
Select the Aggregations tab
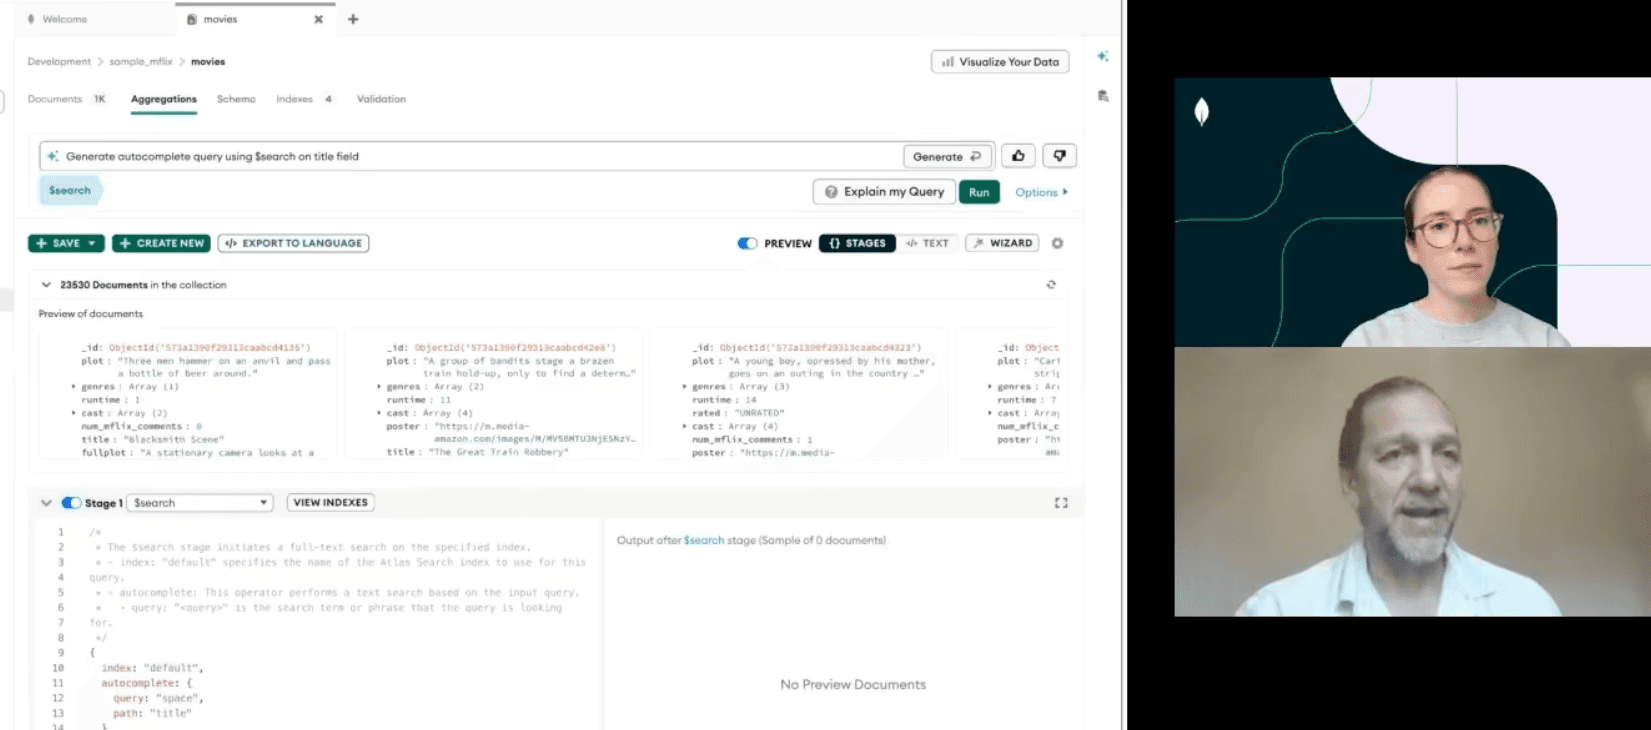click(164, 99)
